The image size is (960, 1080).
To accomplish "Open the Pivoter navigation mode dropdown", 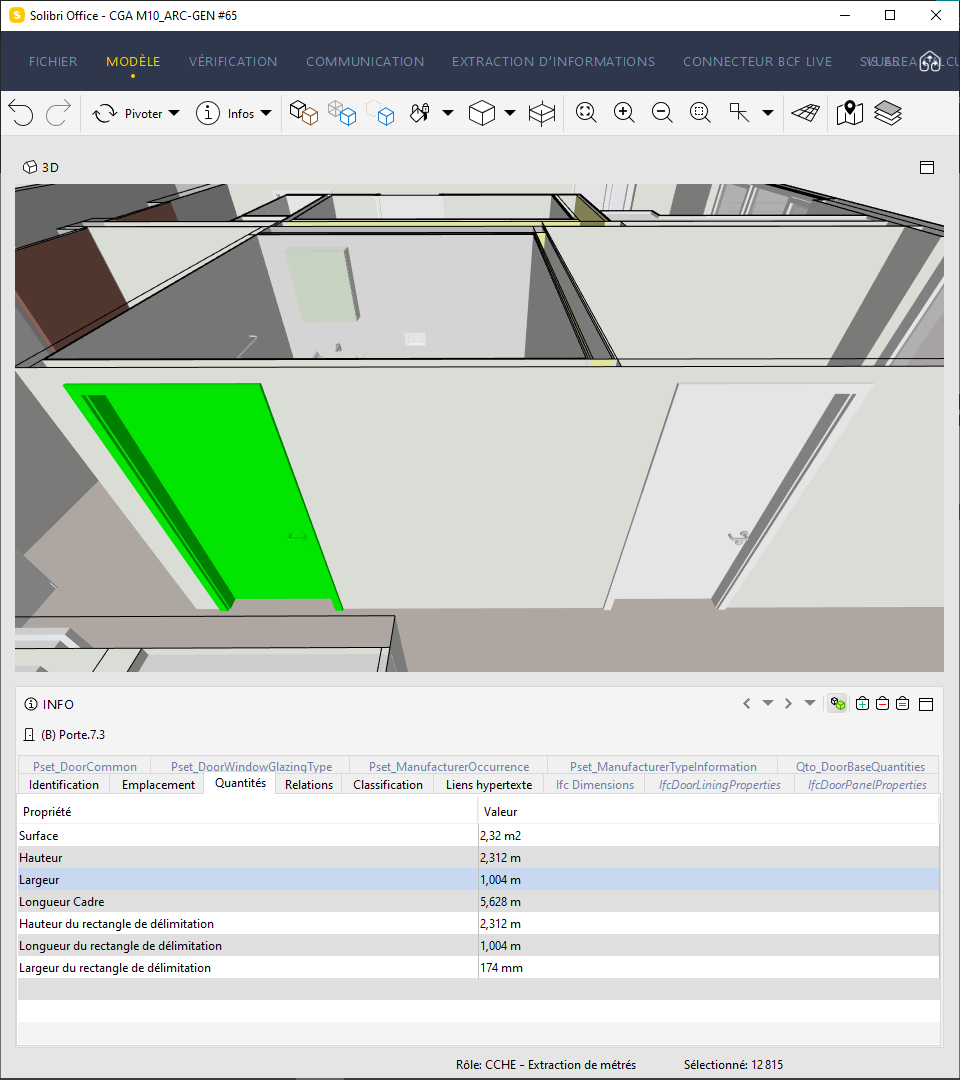I will point(174,113).
